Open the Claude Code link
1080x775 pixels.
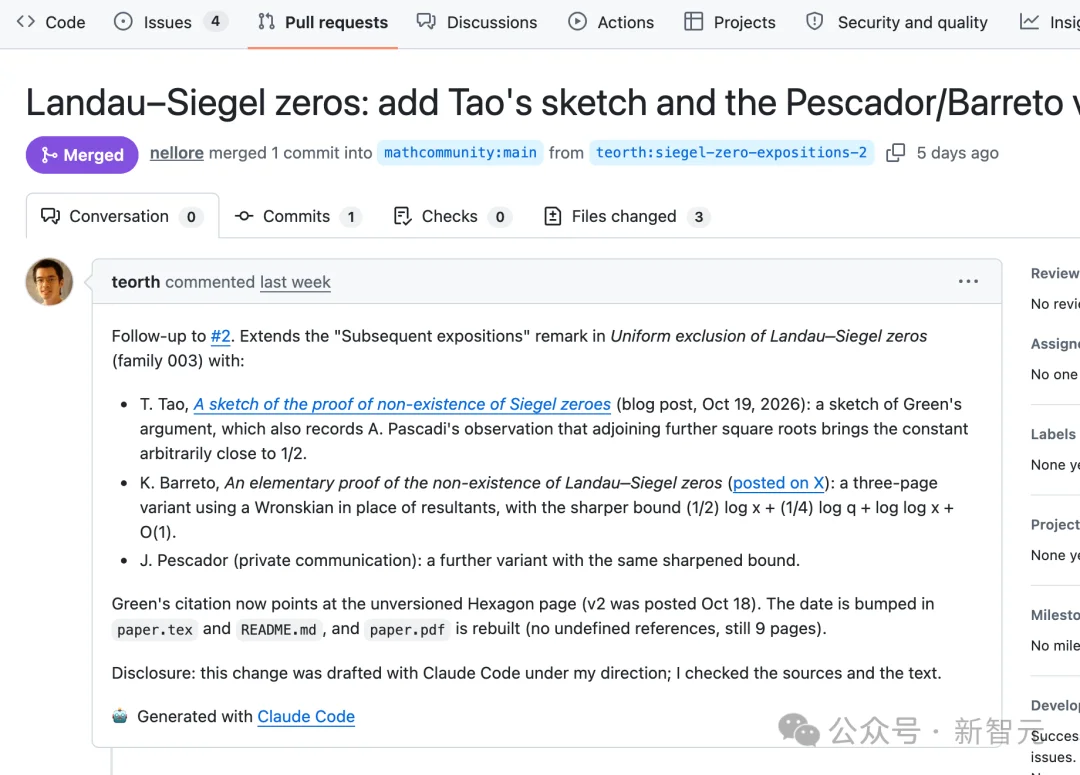pos(306,716)
